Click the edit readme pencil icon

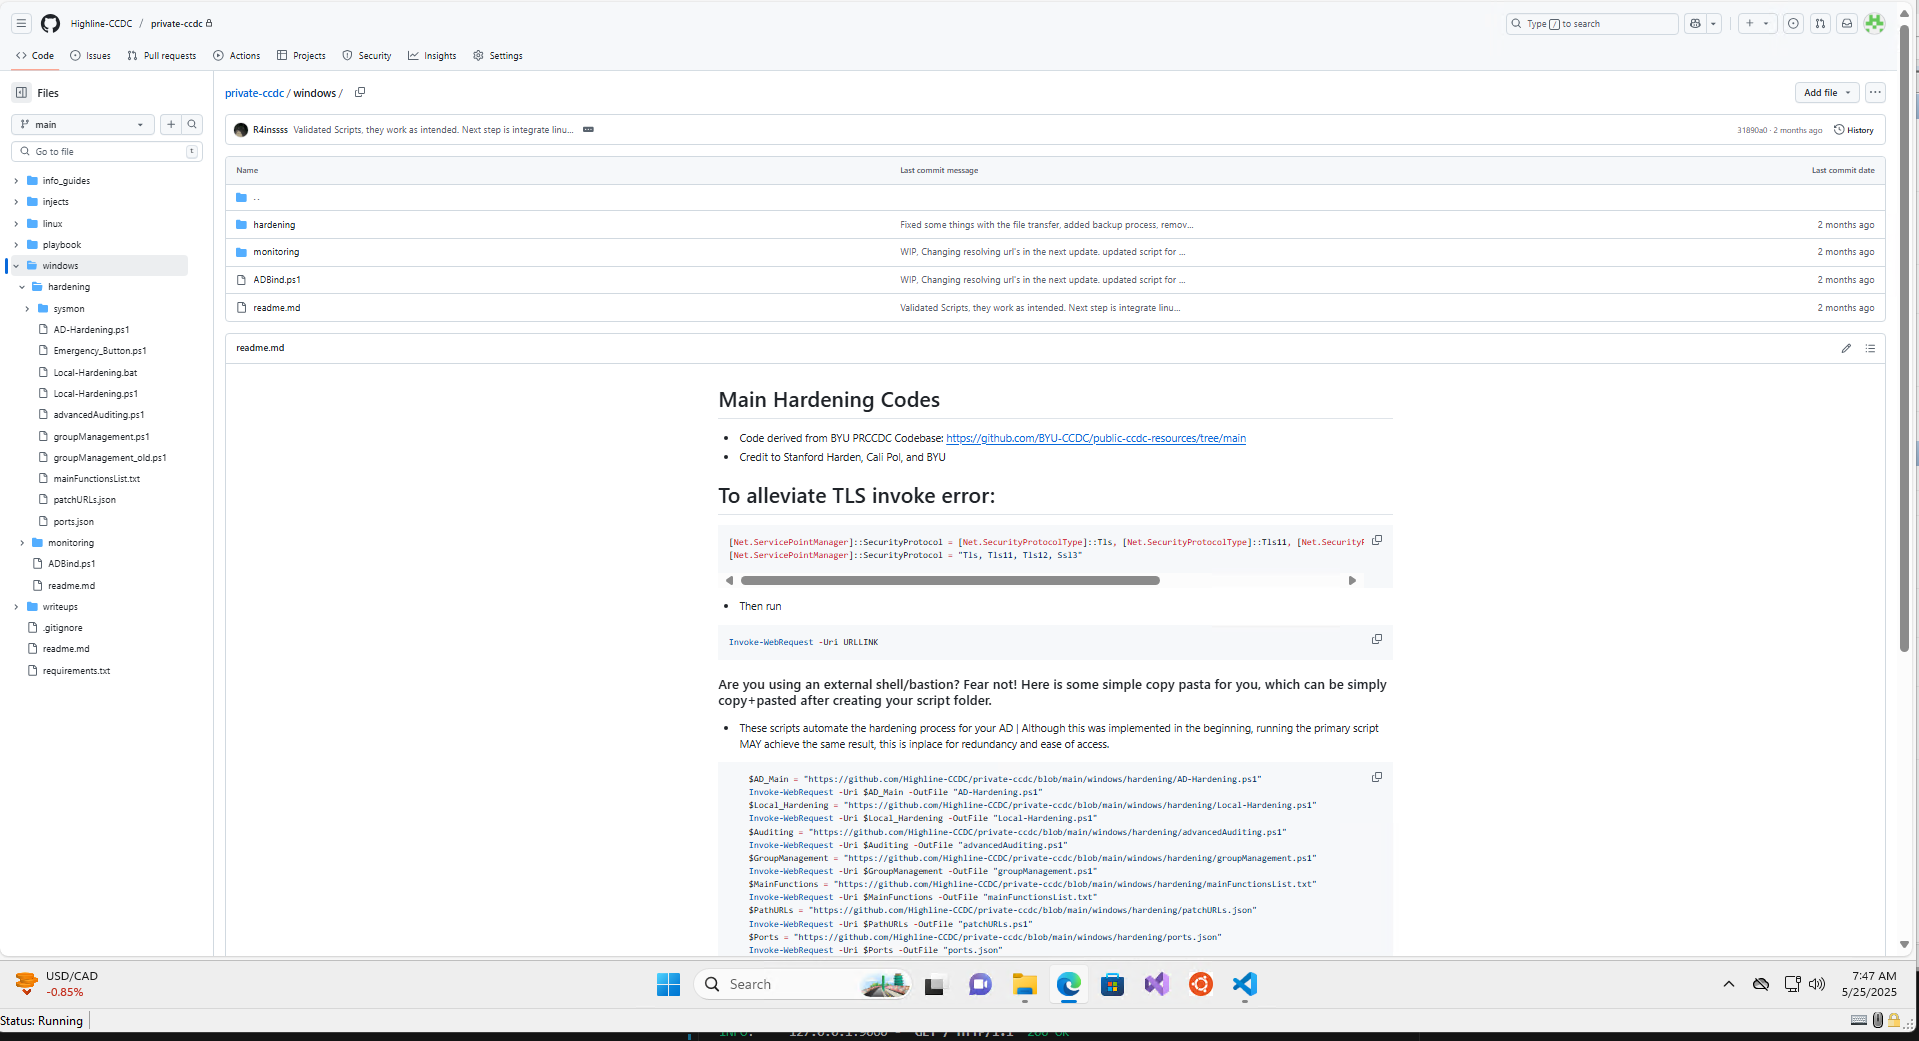point(1846,348)
